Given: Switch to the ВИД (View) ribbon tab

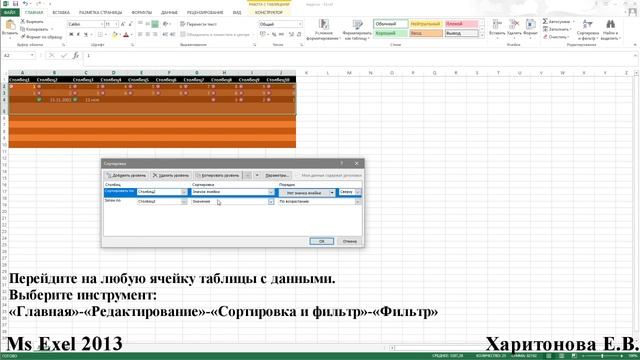Looking at the screenshot, I should [x=237, y=13].
